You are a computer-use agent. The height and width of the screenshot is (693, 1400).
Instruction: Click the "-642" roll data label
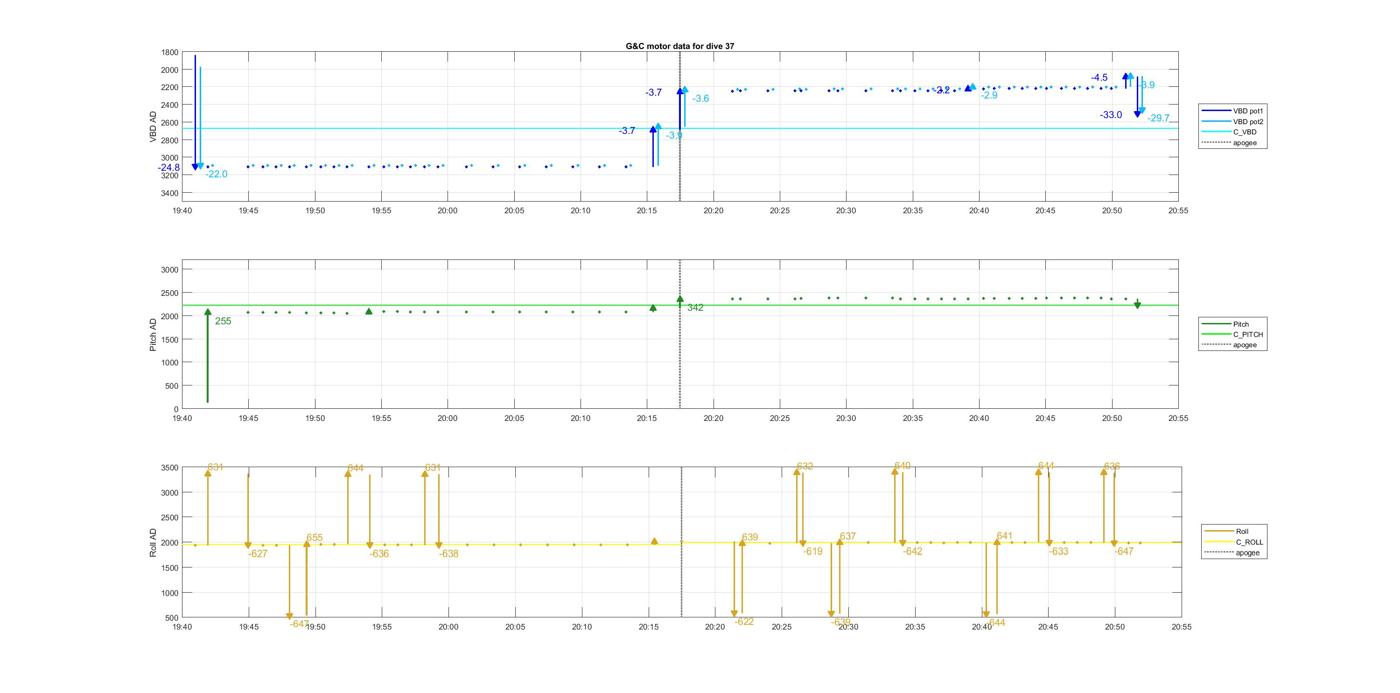[x=913, y=551]
